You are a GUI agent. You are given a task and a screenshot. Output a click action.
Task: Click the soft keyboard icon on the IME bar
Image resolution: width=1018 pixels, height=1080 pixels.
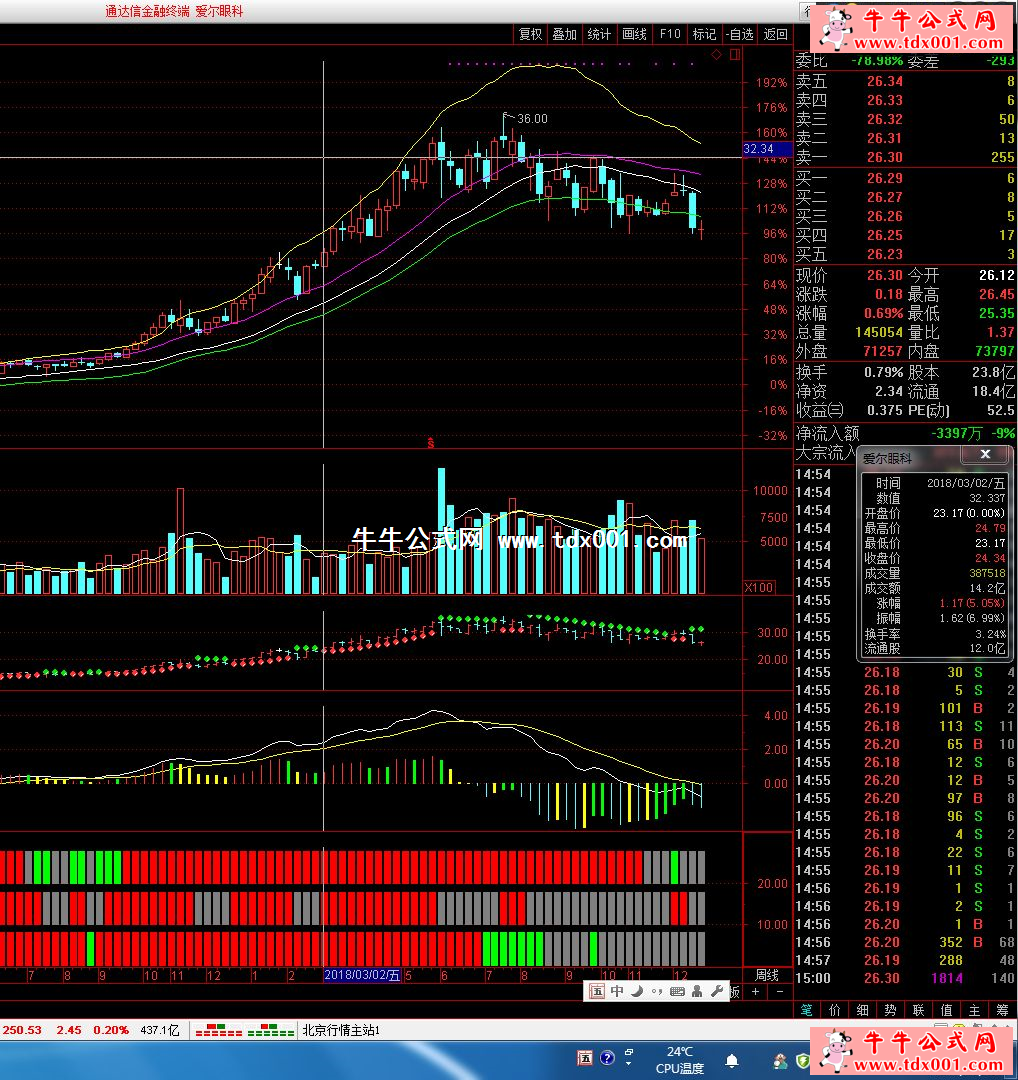(677, 991)
